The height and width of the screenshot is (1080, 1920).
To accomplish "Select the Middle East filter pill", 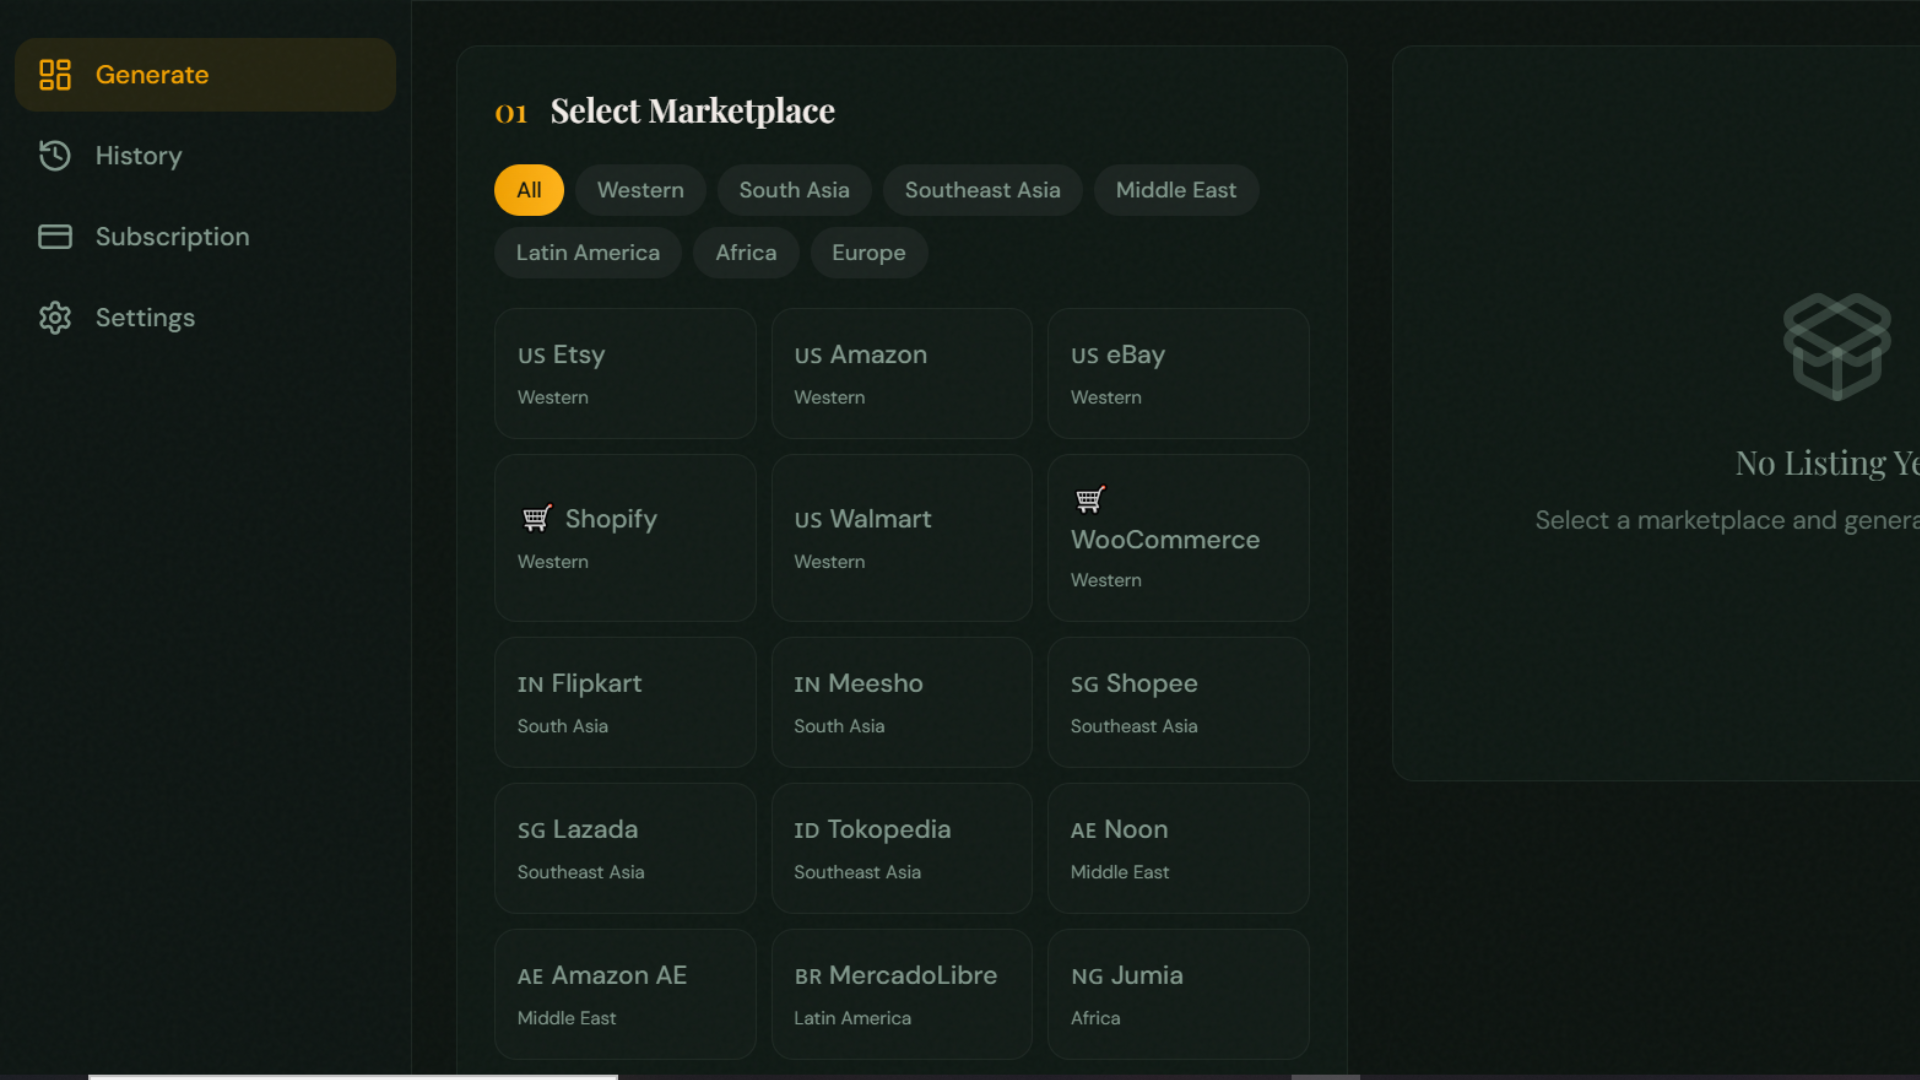I will [1175, 190].
